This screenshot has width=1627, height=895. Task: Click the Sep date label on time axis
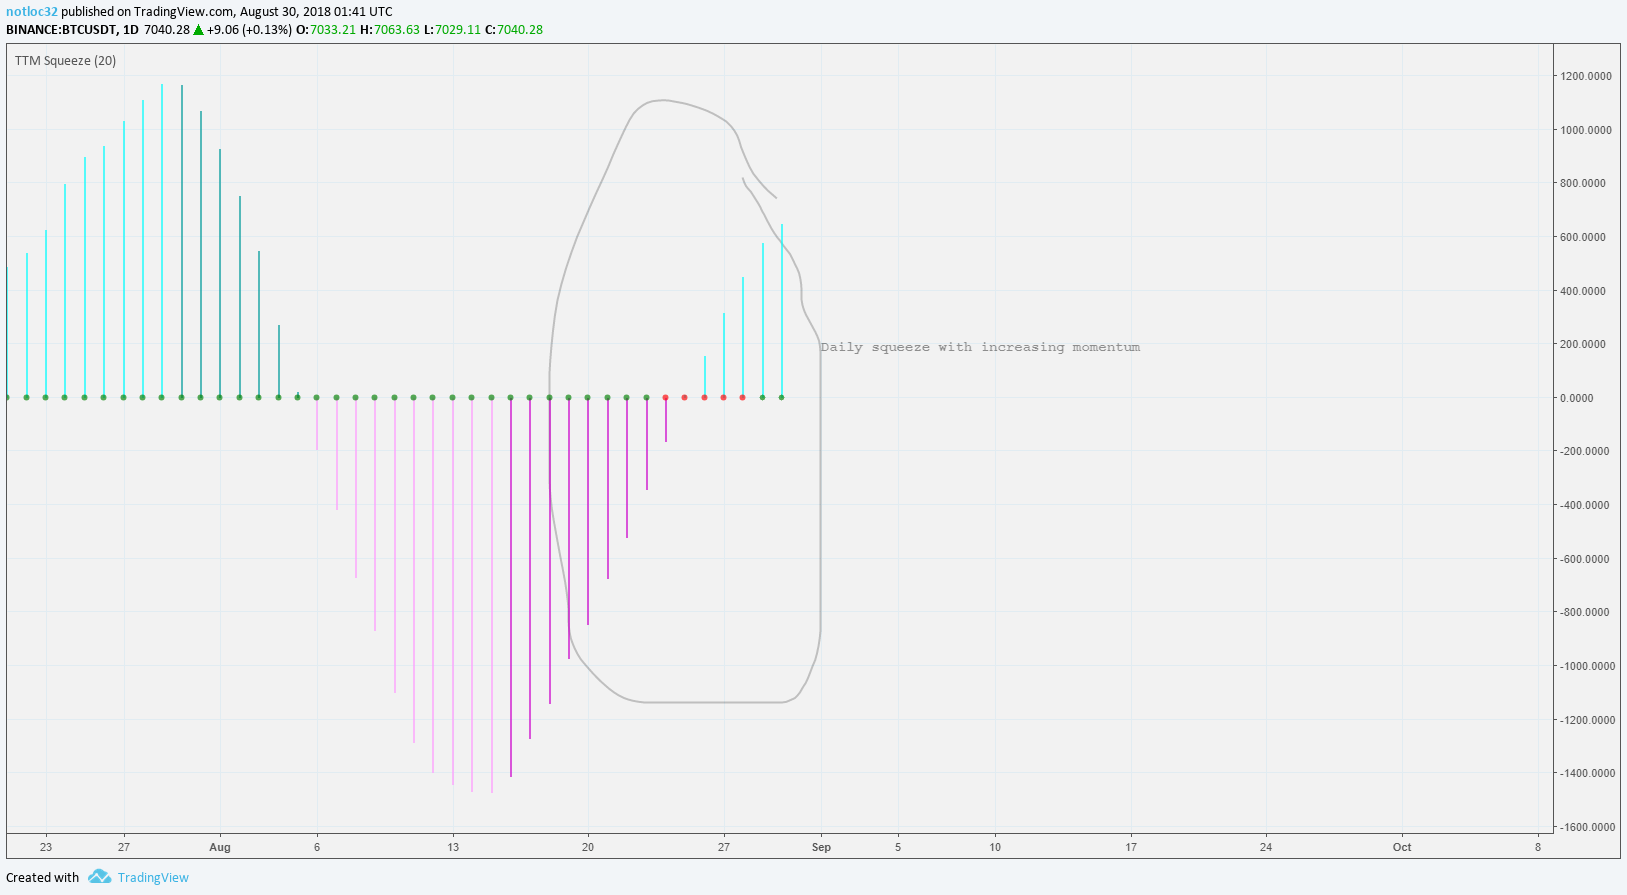(x=821, y=847)
